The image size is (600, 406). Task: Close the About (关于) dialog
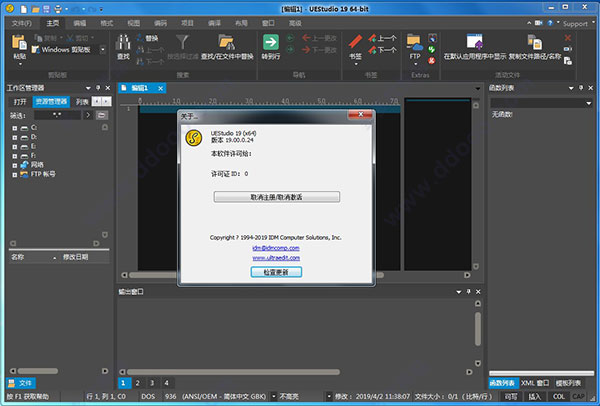click(360, 114)
